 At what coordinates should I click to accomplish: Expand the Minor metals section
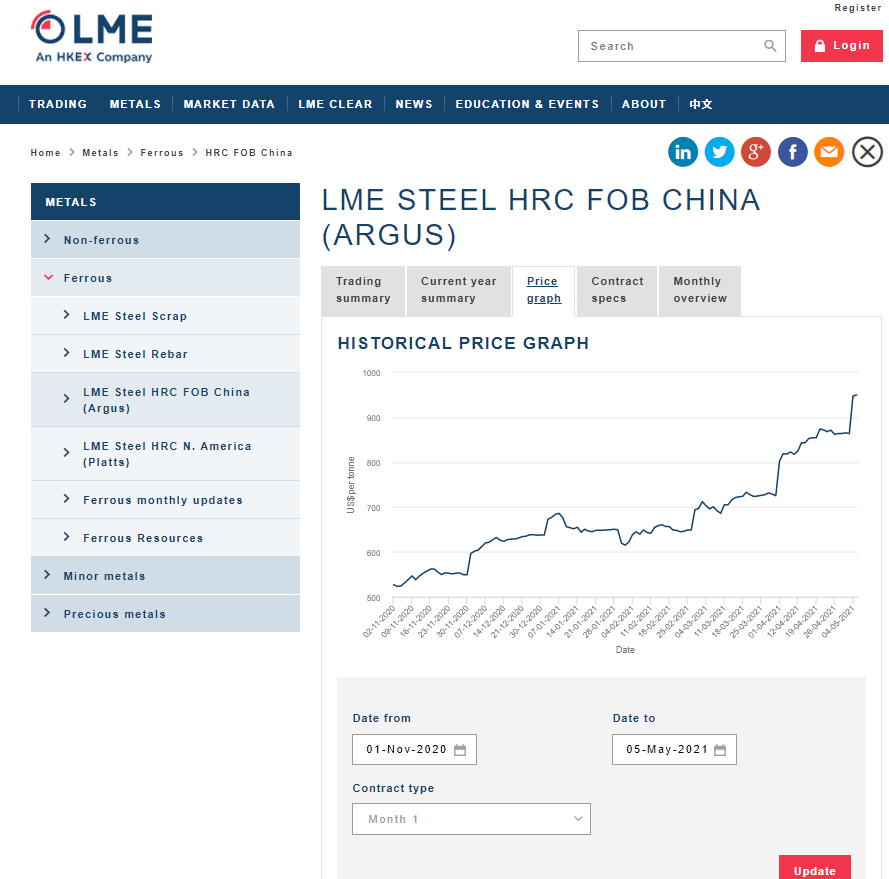click(x=165, y=576)
